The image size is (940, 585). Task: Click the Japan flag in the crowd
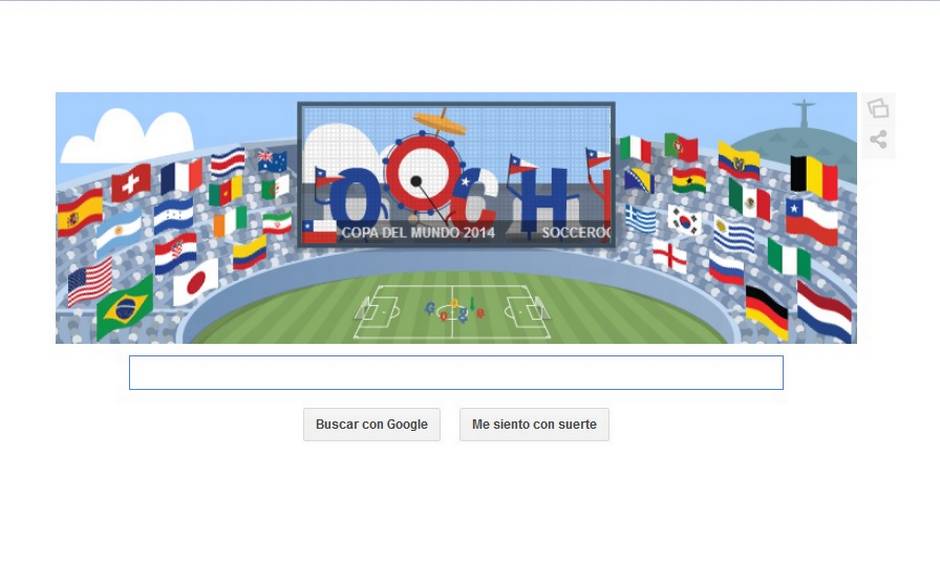click(x=195, y=282)
